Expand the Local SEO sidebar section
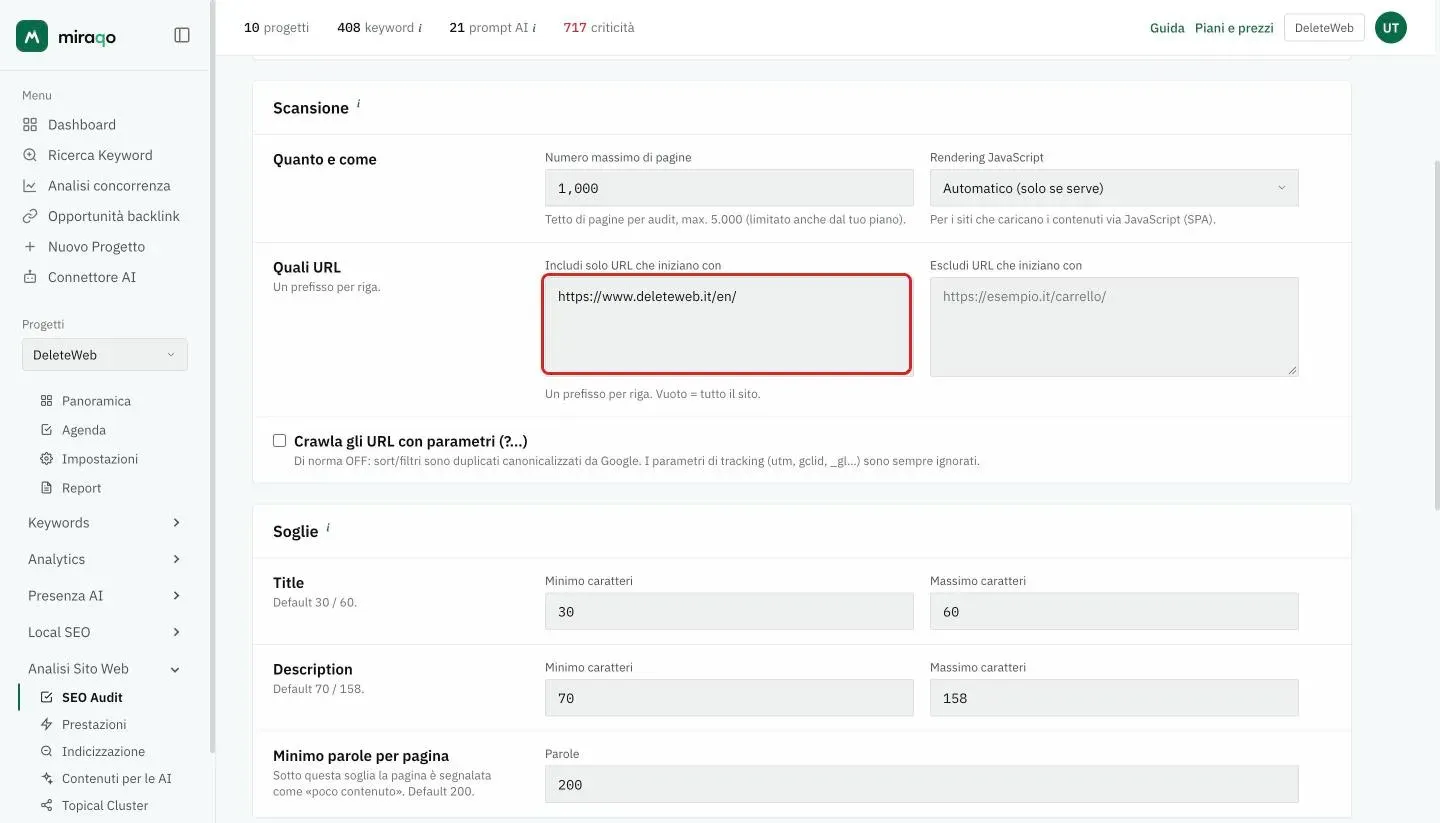 (x=104, y=632)
